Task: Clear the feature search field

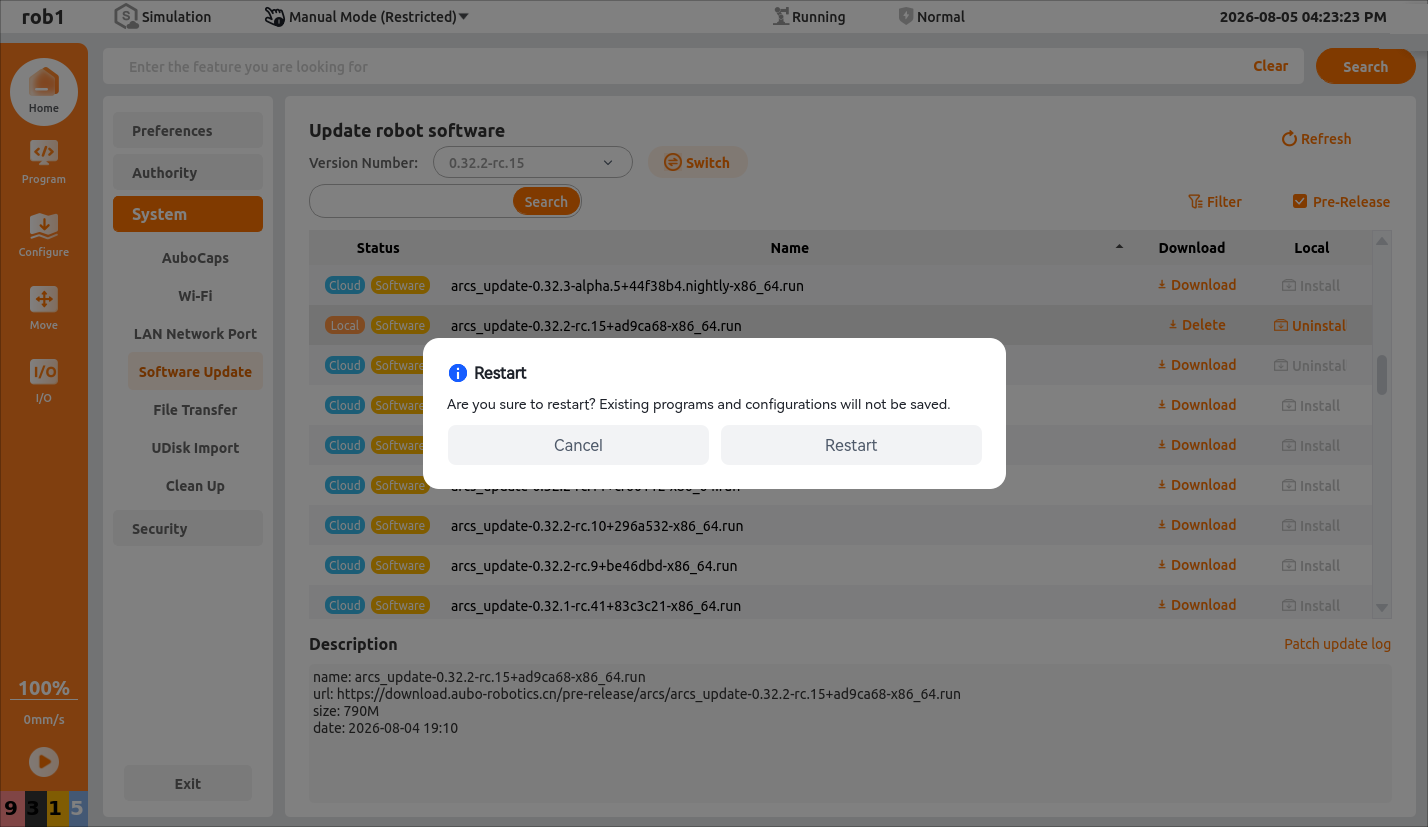Action: point(1270,66)
